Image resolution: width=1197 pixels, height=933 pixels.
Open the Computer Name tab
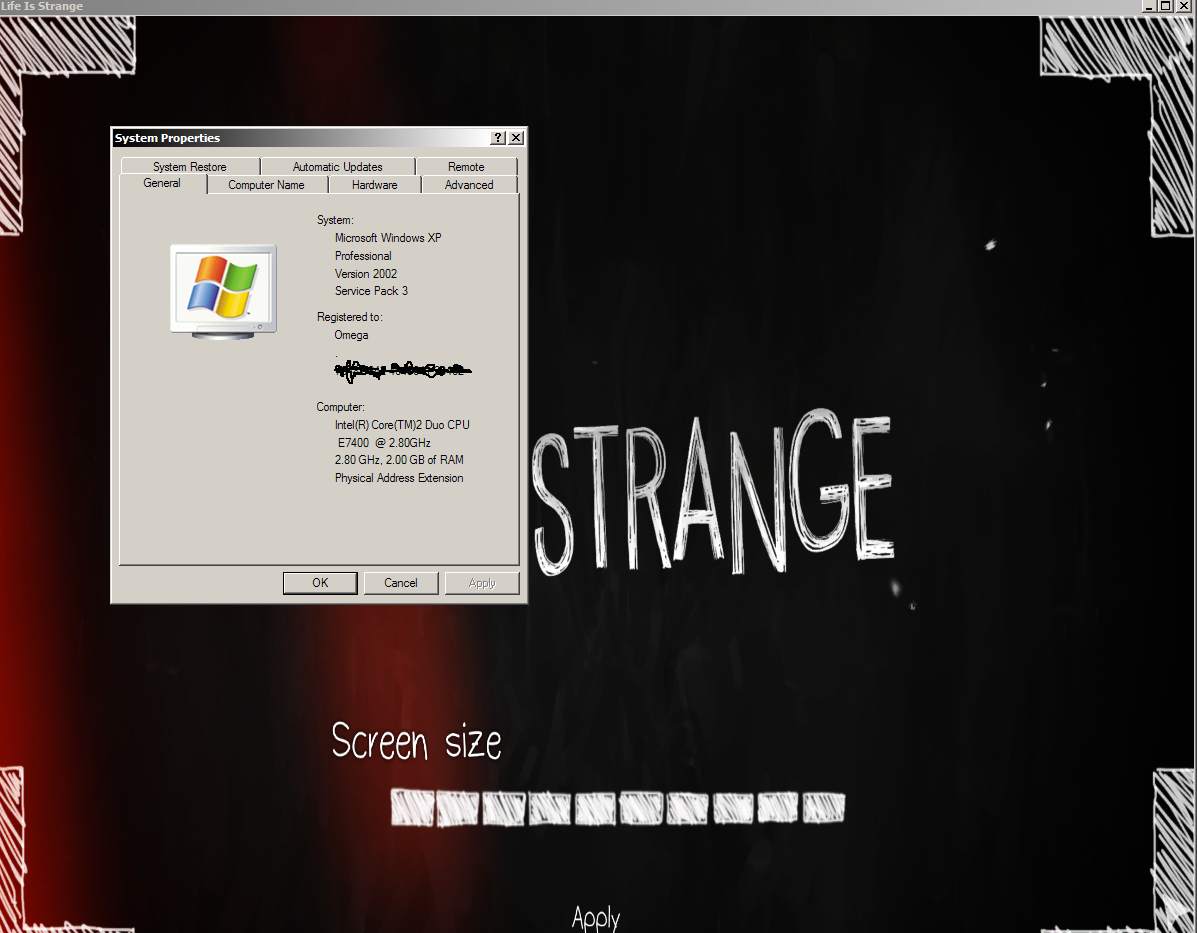coord(266,185)
